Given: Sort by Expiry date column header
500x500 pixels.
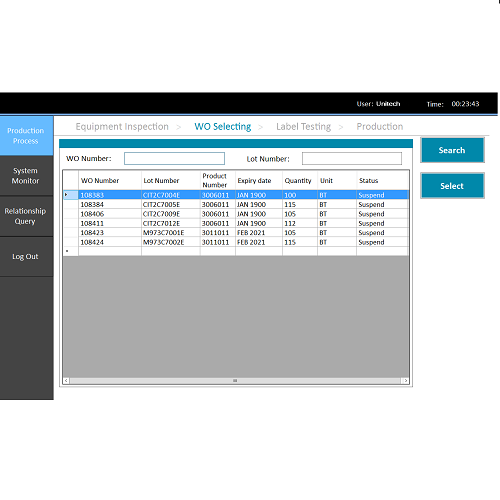Looking at the screenshot, I should tap(259, 180).
